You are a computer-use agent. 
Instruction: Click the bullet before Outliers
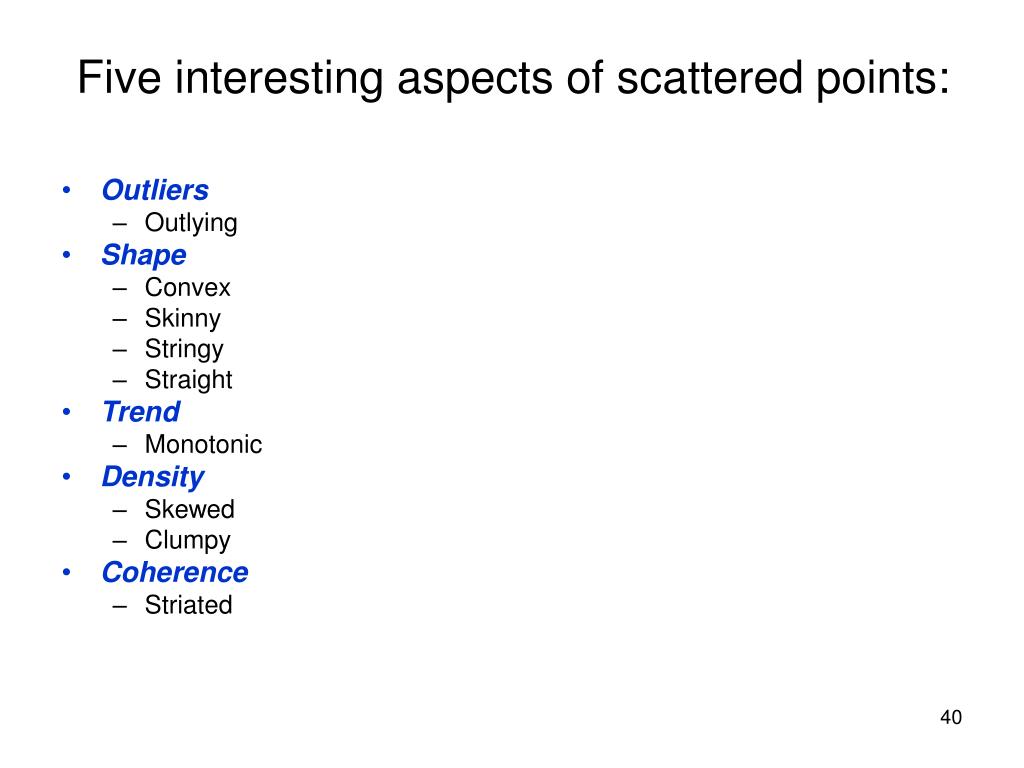click(66, 190)
